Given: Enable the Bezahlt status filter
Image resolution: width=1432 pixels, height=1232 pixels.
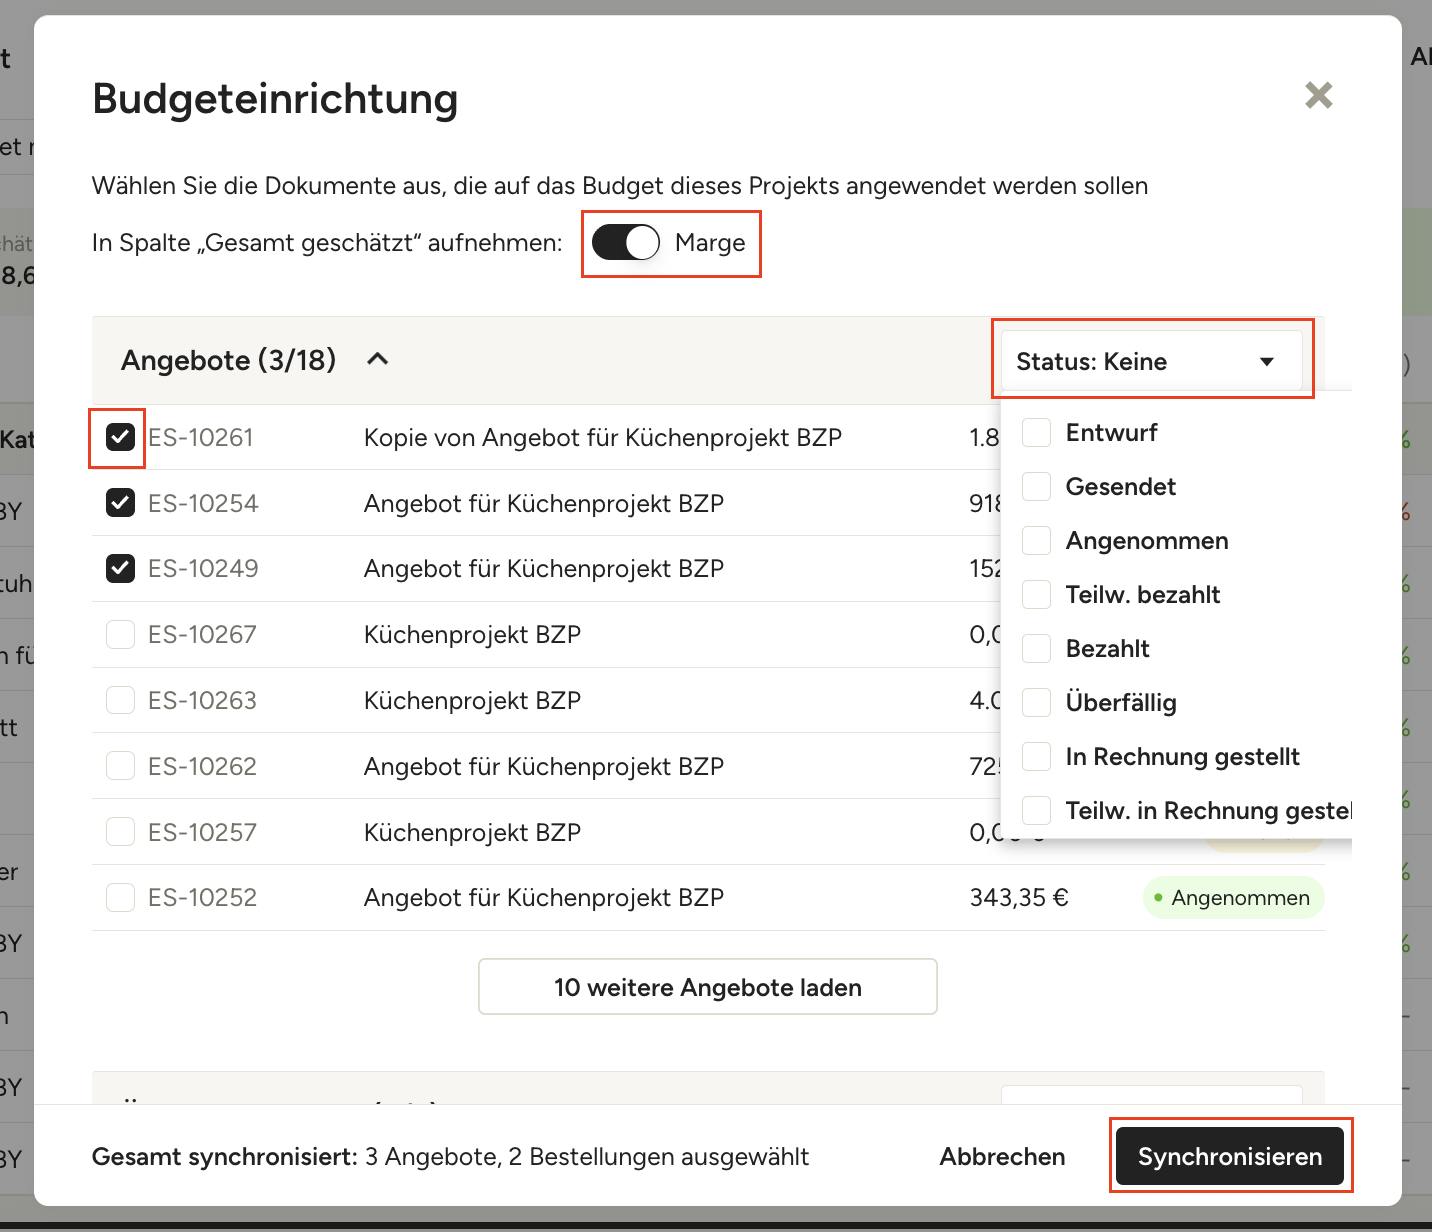Looking at the screenshot, I should coord(1037,649).
